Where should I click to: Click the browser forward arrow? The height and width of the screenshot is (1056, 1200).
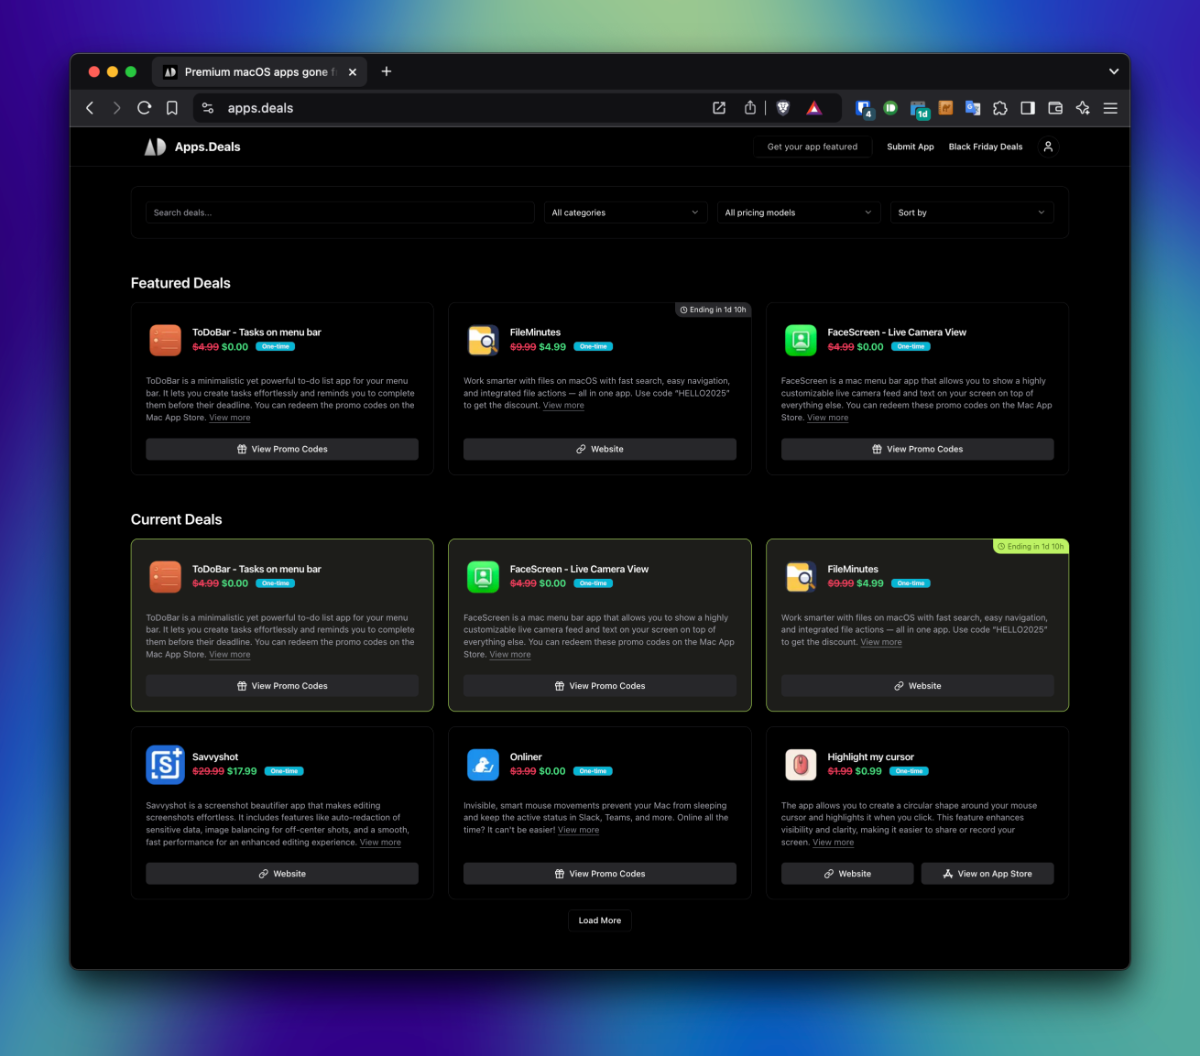pos(117,108)
